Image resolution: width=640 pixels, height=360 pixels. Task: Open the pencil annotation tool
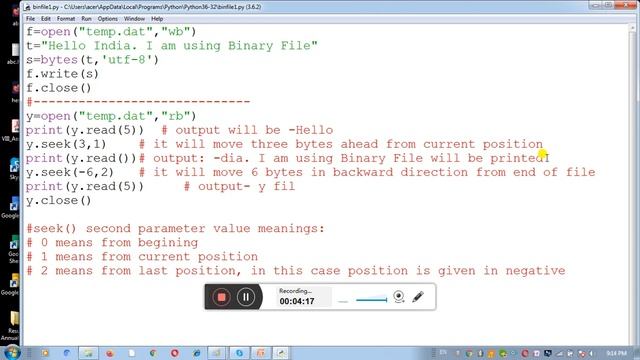click(x=418, y=297)
